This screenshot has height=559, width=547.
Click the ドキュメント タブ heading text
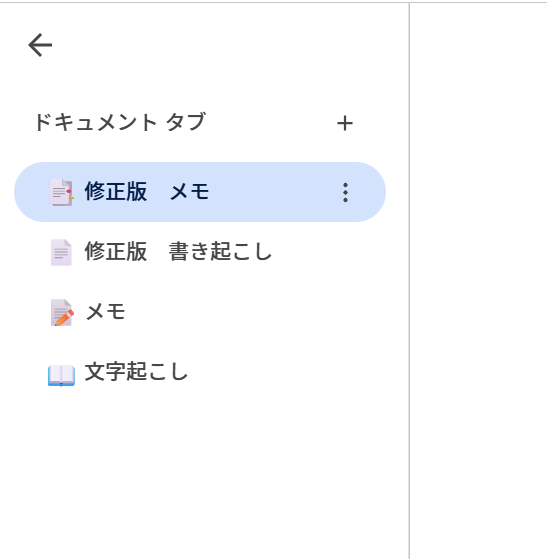point(120,122)
